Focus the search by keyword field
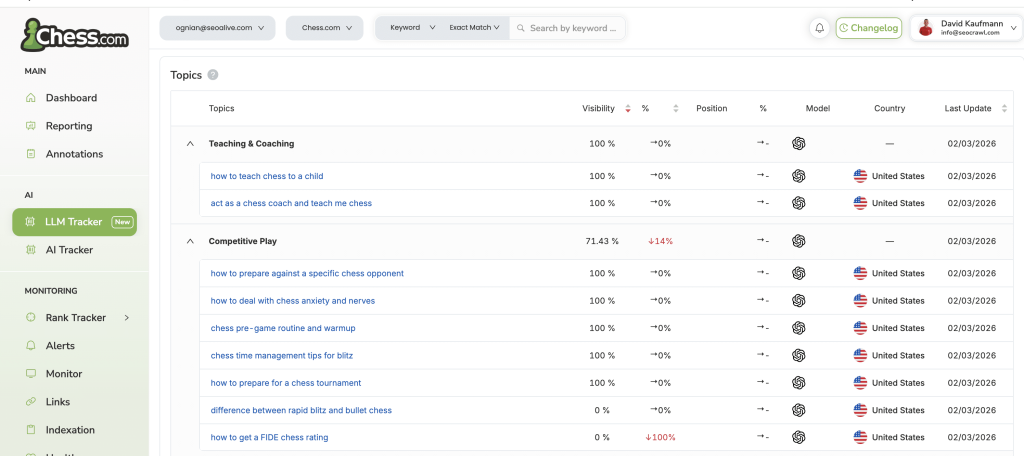 (574, 28)
